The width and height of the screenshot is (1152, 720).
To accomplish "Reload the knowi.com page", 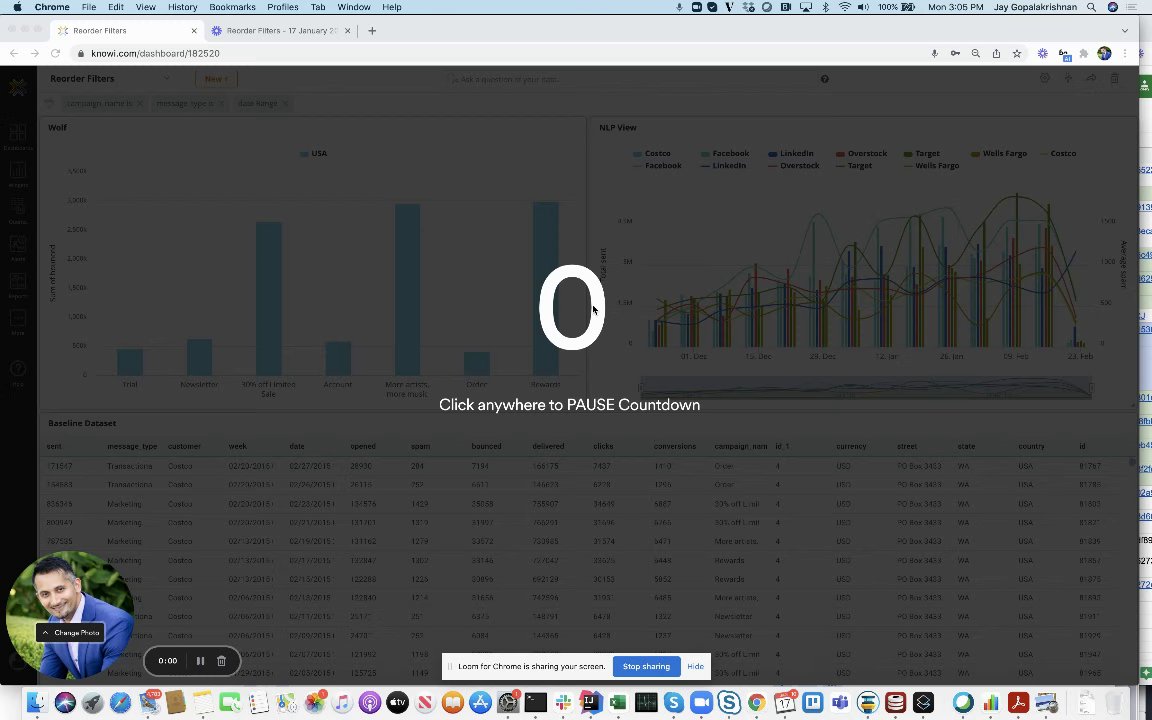I will pos(55,54).
